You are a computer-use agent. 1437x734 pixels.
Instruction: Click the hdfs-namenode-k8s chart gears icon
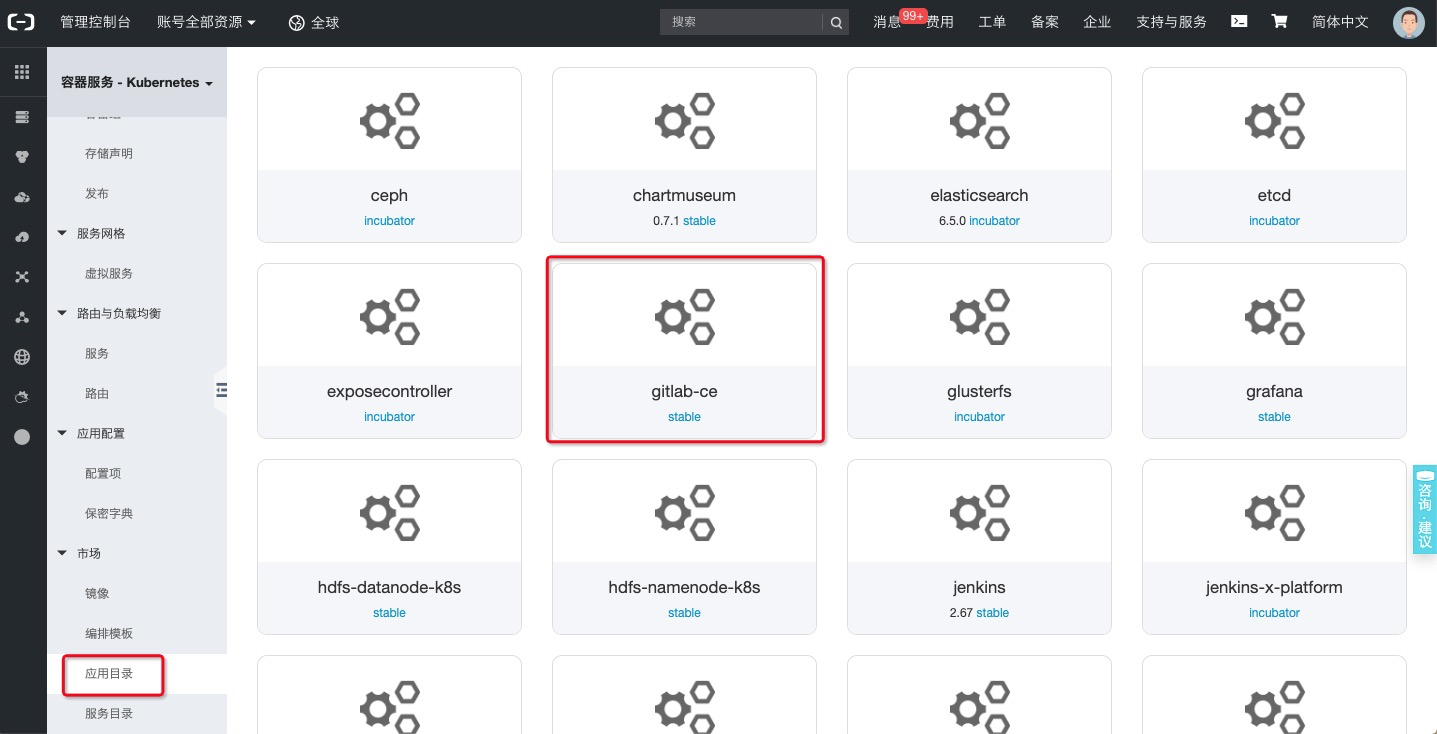coord(684,513)
